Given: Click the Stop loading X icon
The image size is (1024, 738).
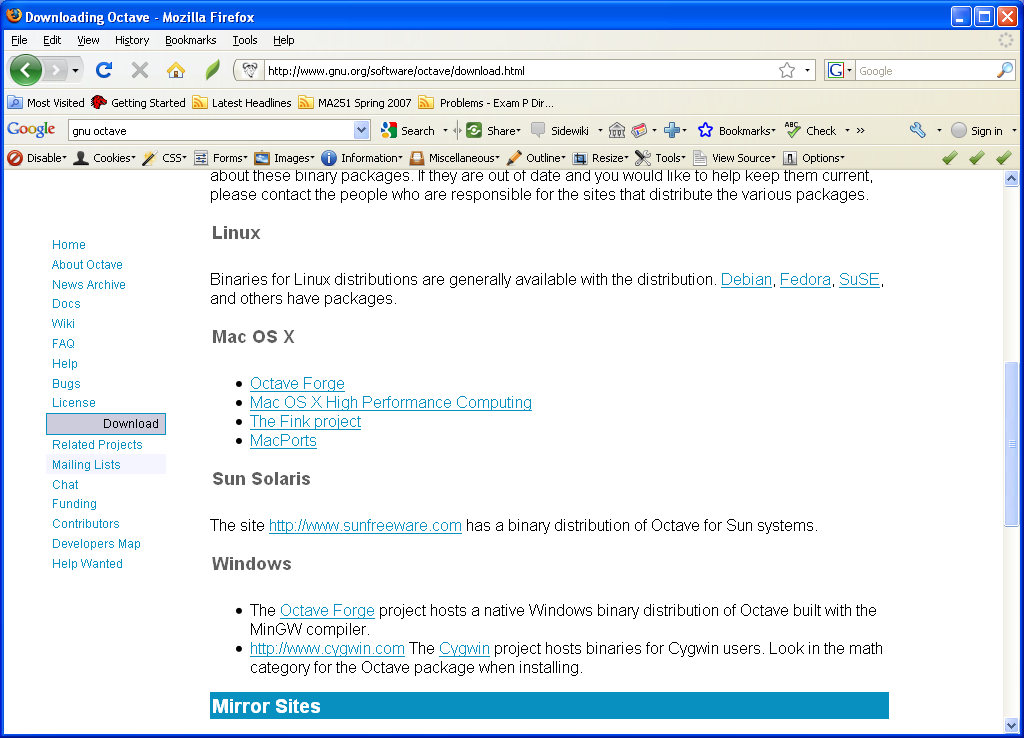Looking at the screenshot, I should pyautogui.click(x=140, y=70).
